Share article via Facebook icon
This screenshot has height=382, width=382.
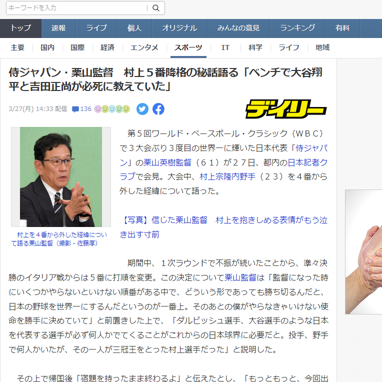click(x=159, y=109)
